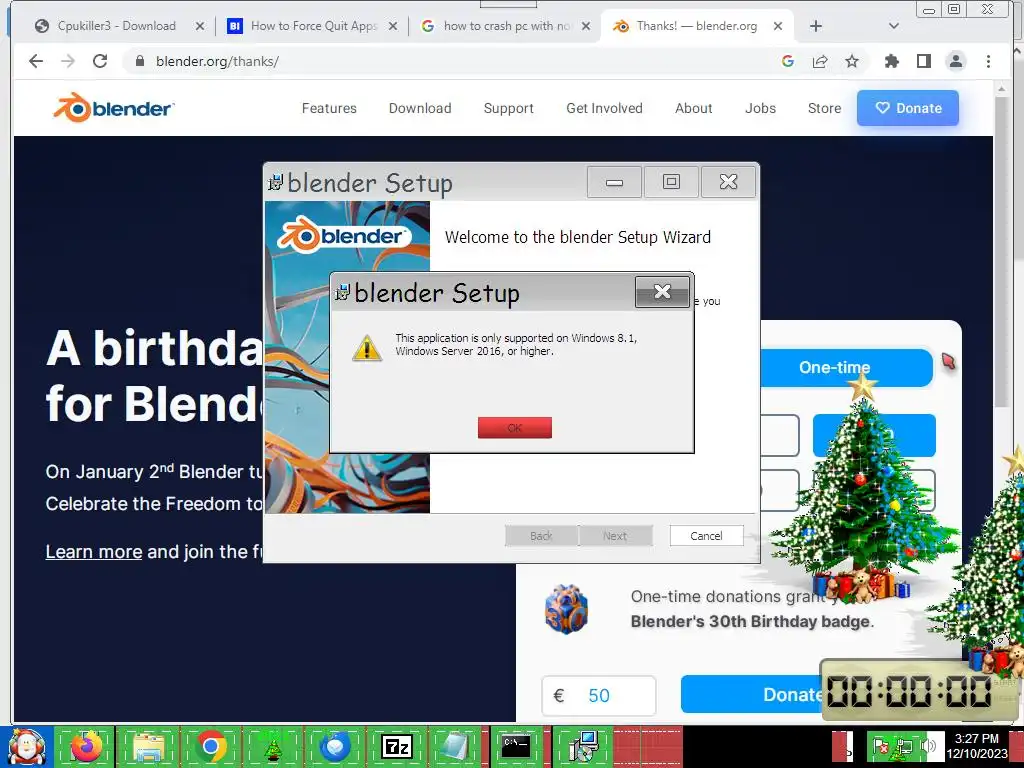
Task: Open Download in blender site menu
Action: [420, 108]
